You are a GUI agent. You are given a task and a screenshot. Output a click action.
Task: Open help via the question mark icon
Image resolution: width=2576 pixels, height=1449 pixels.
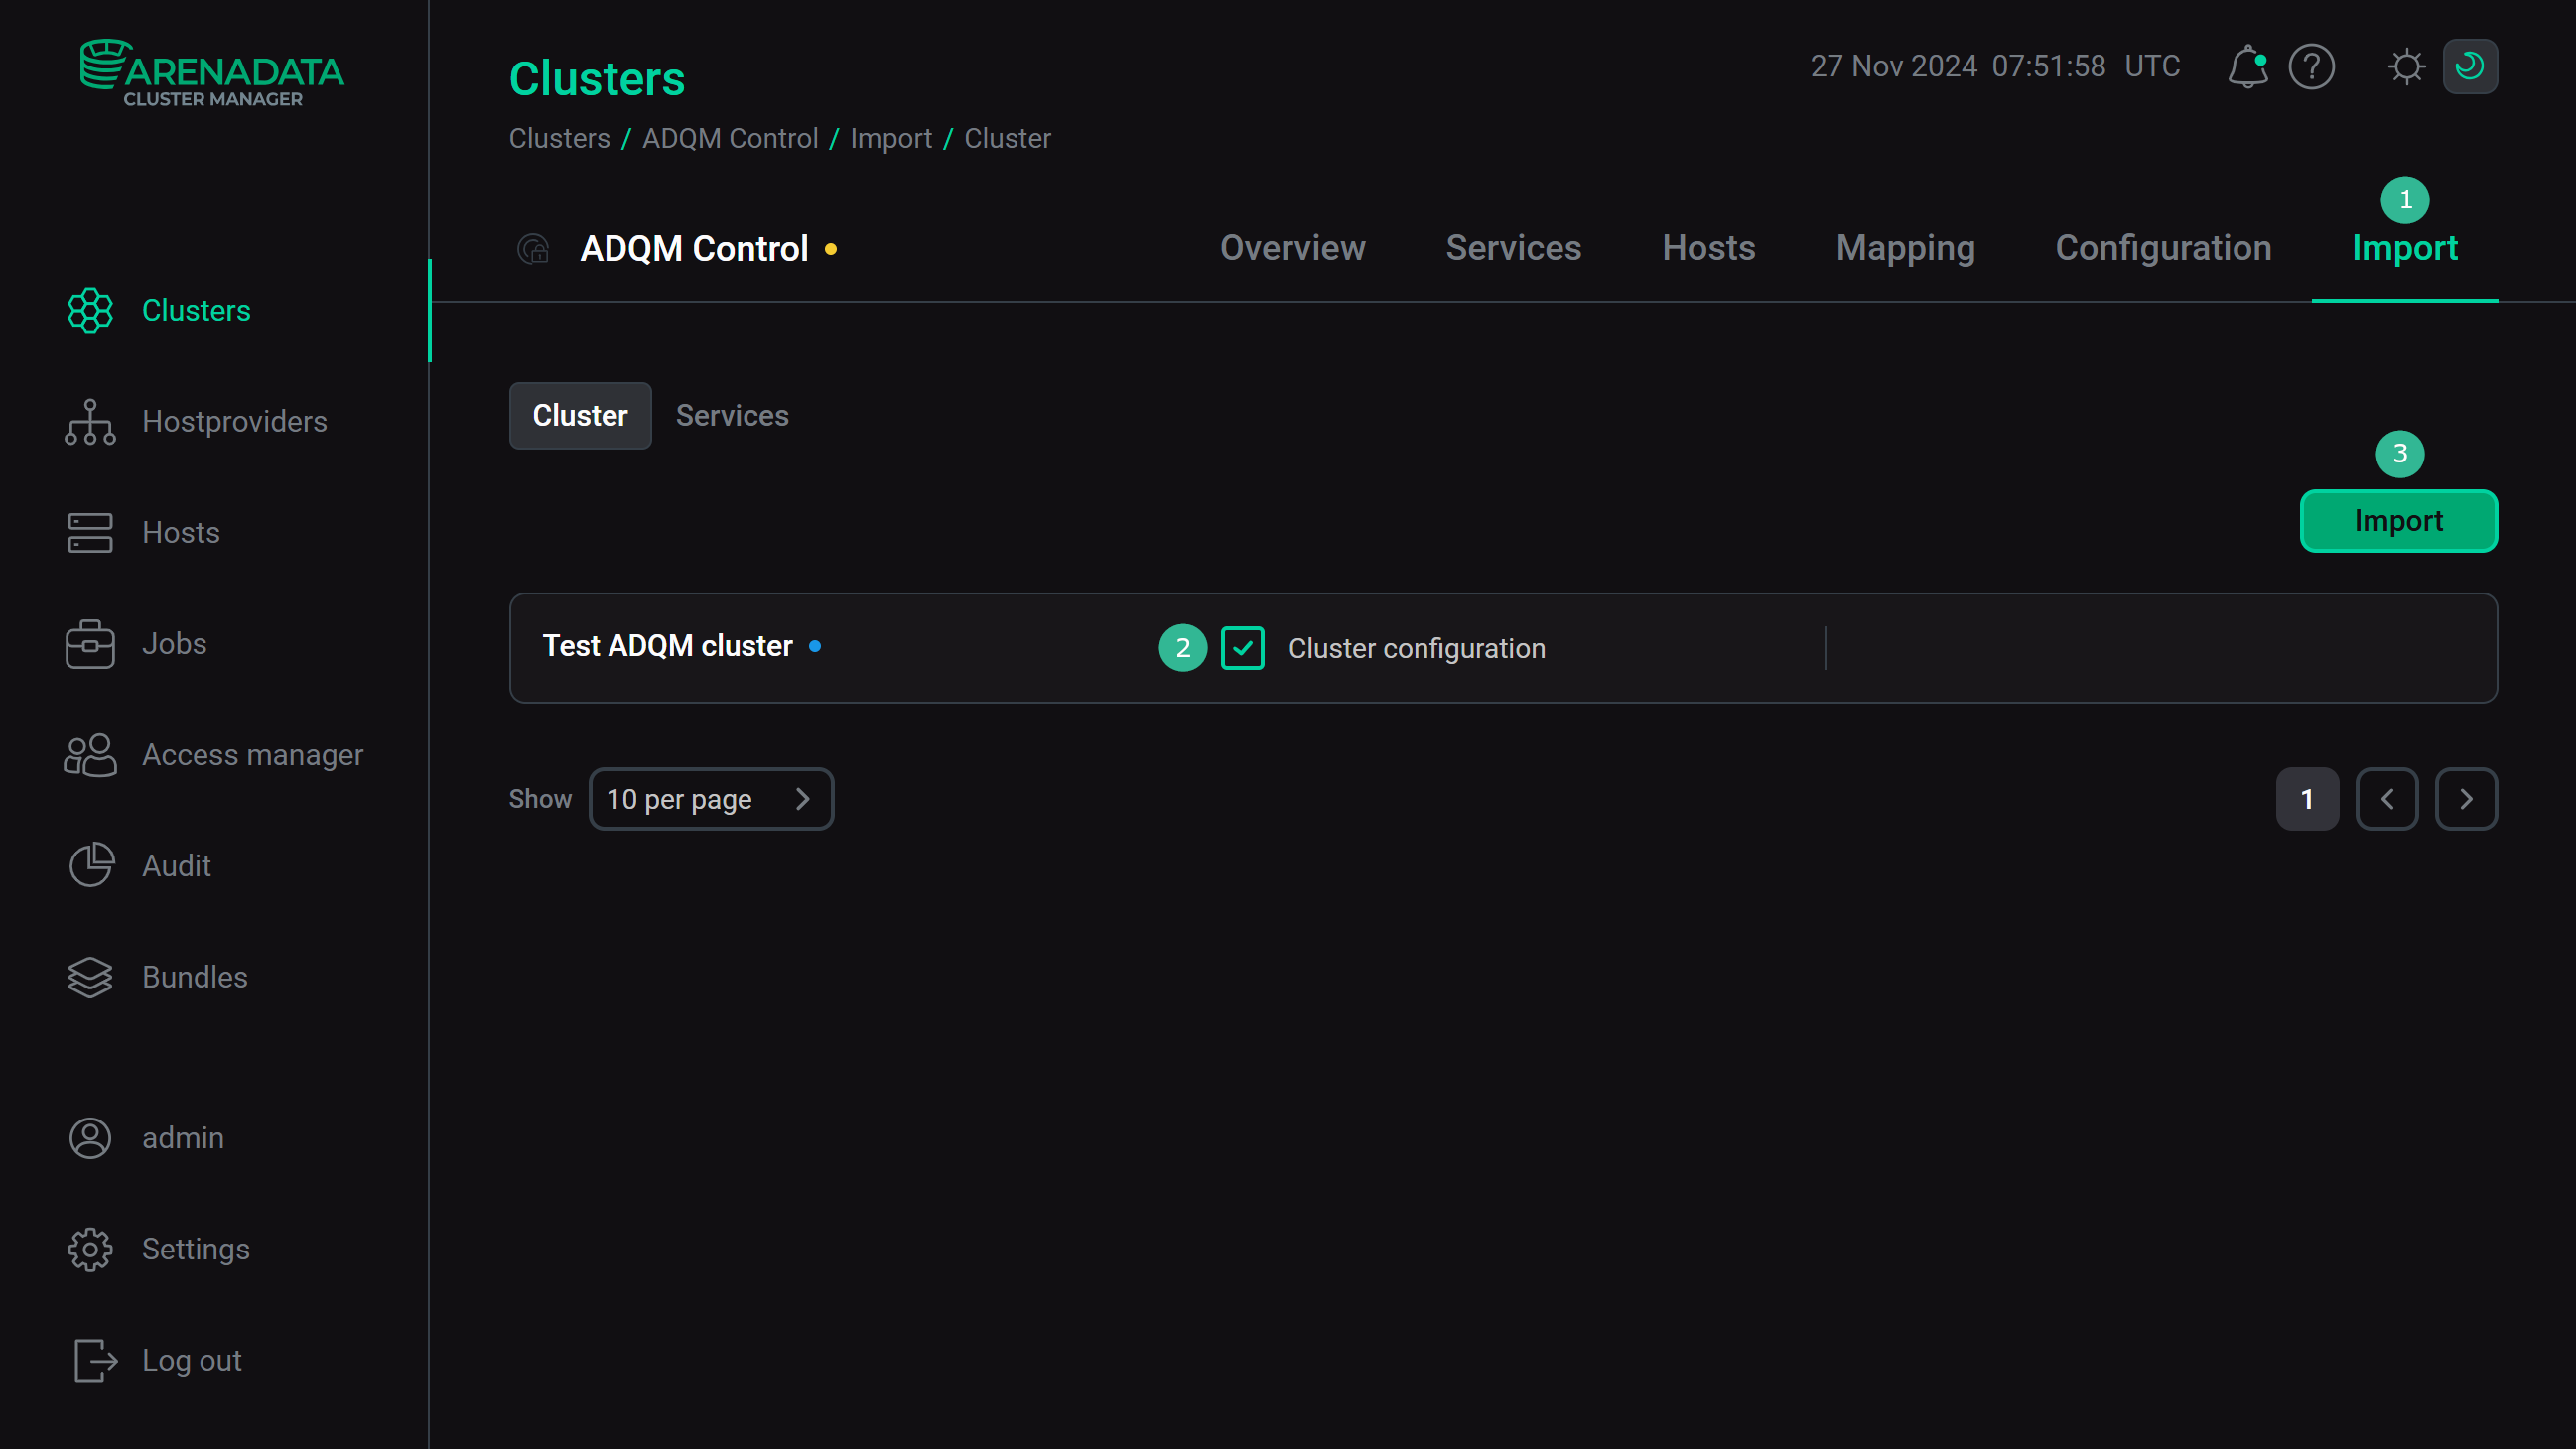(x=2311, y=67)
